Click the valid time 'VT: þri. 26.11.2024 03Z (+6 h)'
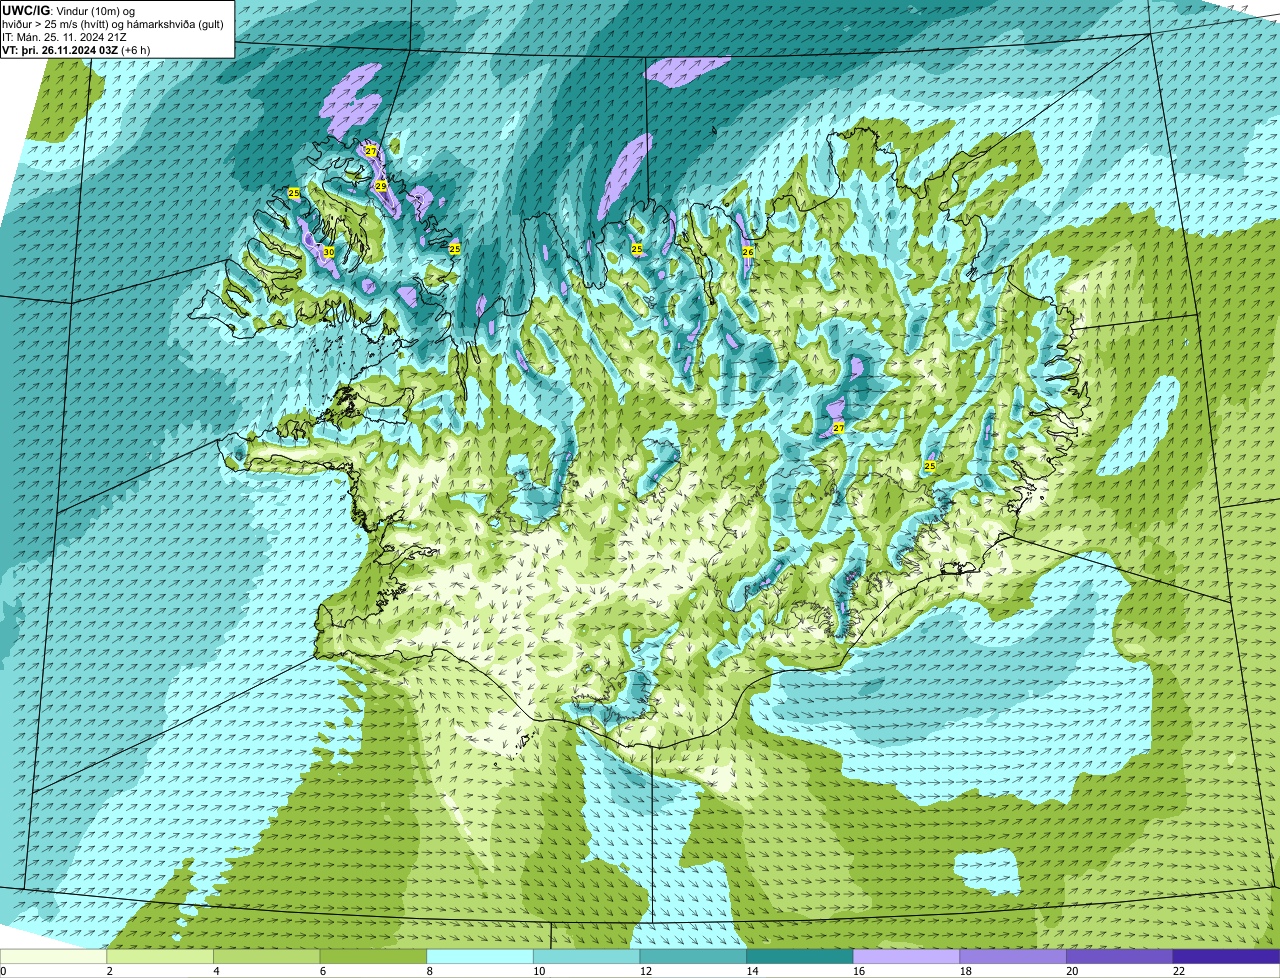Screen dimensions: 1280x978 point(77,50)
